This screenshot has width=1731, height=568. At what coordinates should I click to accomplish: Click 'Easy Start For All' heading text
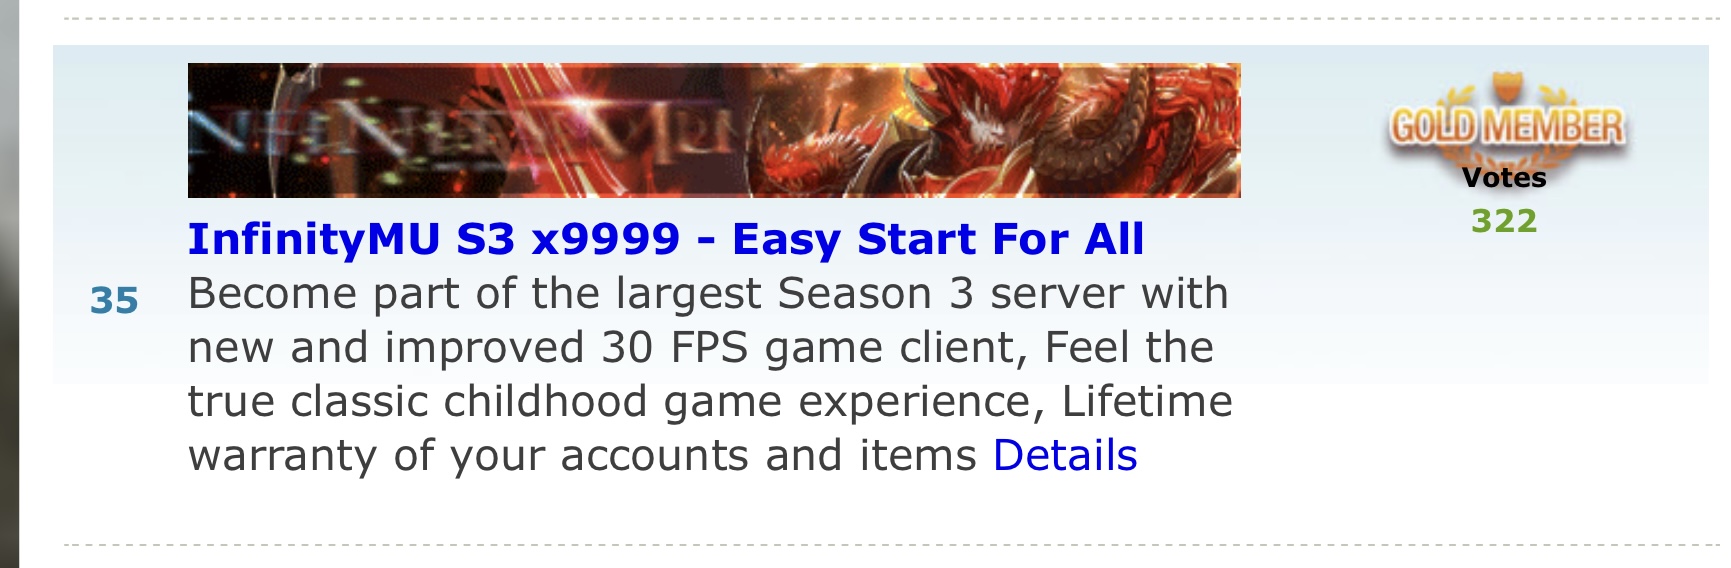point(938,239)
